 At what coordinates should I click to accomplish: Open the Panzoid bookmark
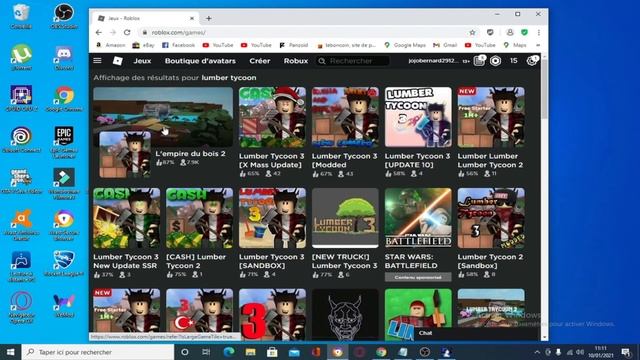coord(294,45)
